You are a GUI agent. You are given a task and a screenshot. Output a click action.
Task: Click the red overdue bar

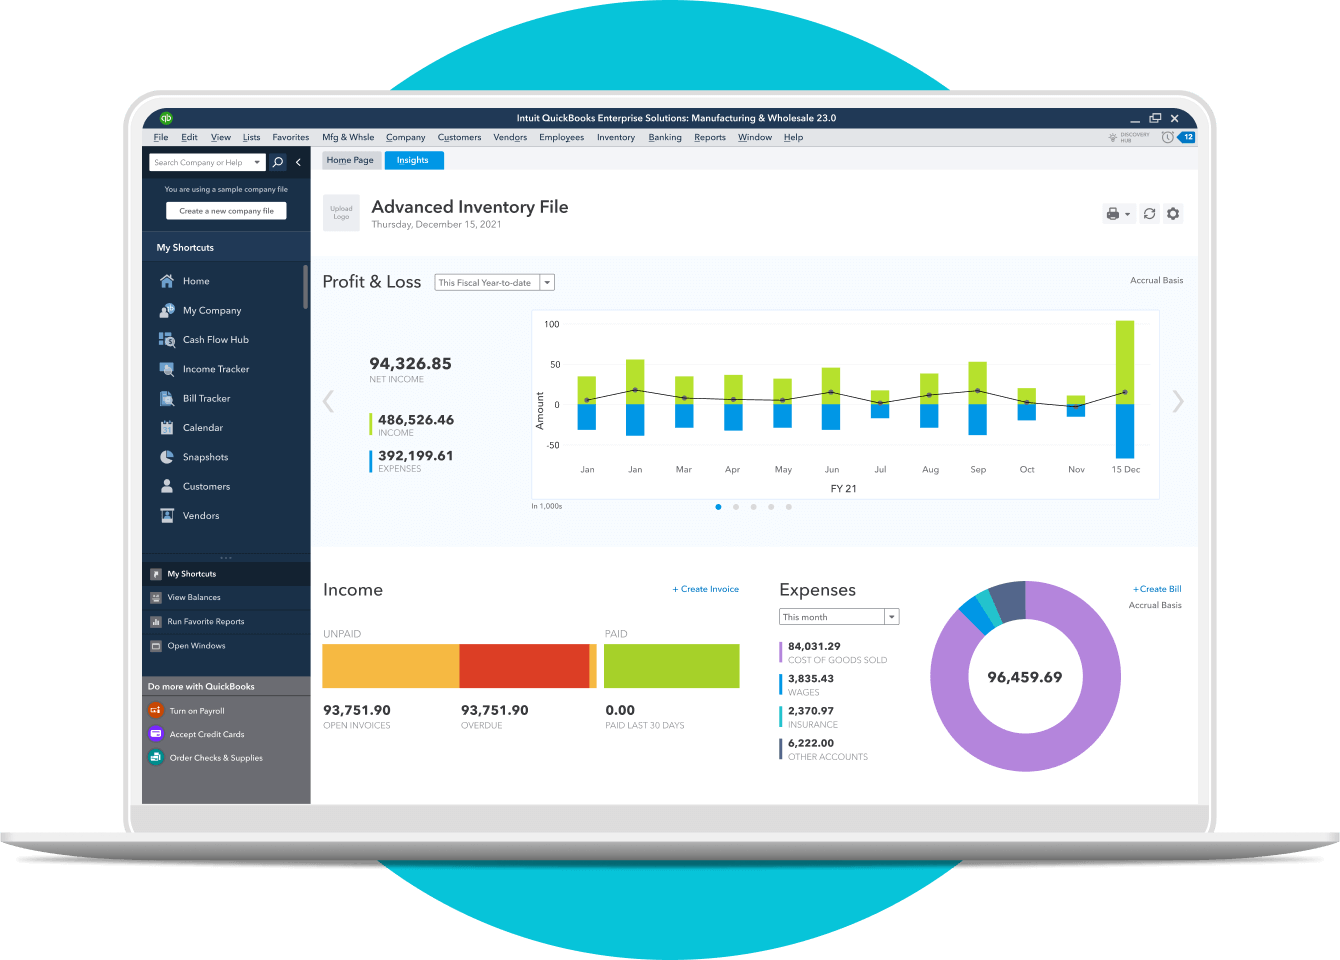(524, 666)
